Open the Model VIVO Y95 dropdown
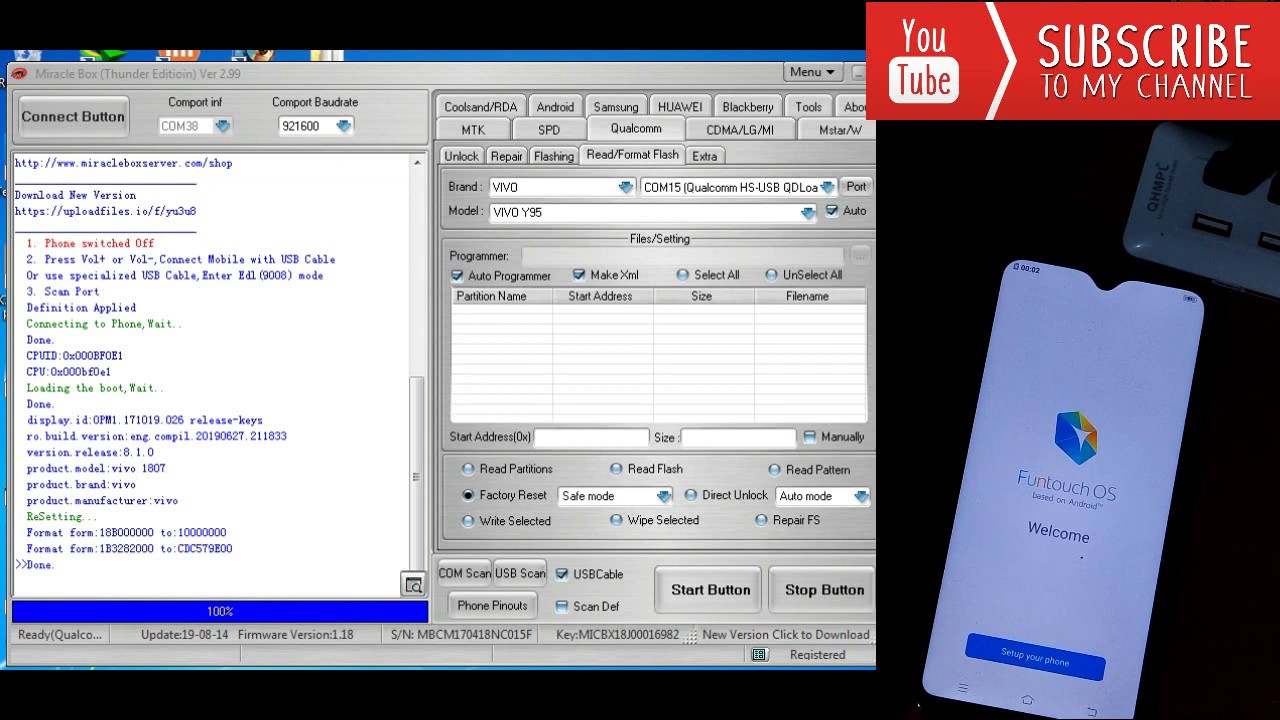1280x720 pixels. (808, 212)
